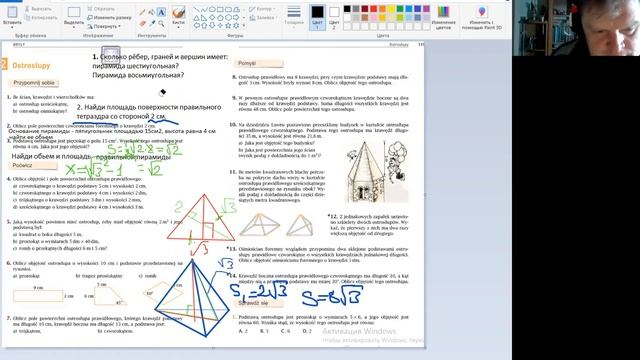Choose the Rectangle shape
This screenshot has width=640, height=360.
[220, 9]
